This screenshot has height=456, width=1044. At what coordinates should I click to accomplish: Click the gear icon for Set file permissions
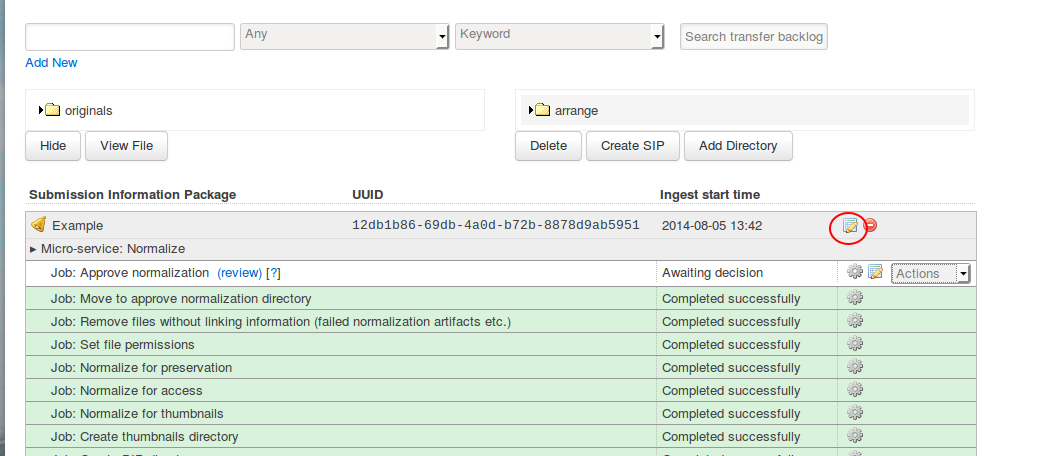854,344
